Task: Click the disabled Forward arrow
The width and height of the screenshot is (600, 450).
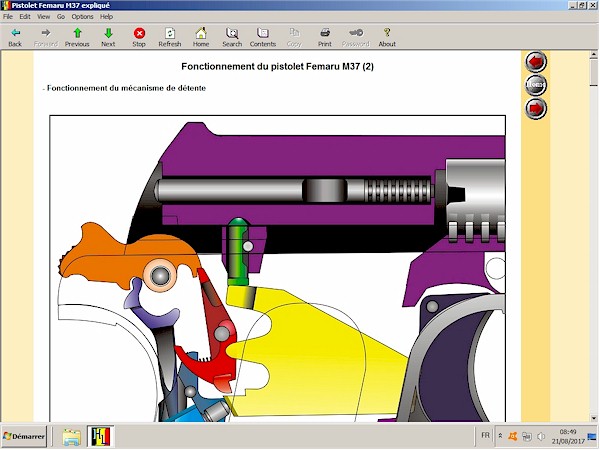Action: pyautogui.click(x=46, y=37)
